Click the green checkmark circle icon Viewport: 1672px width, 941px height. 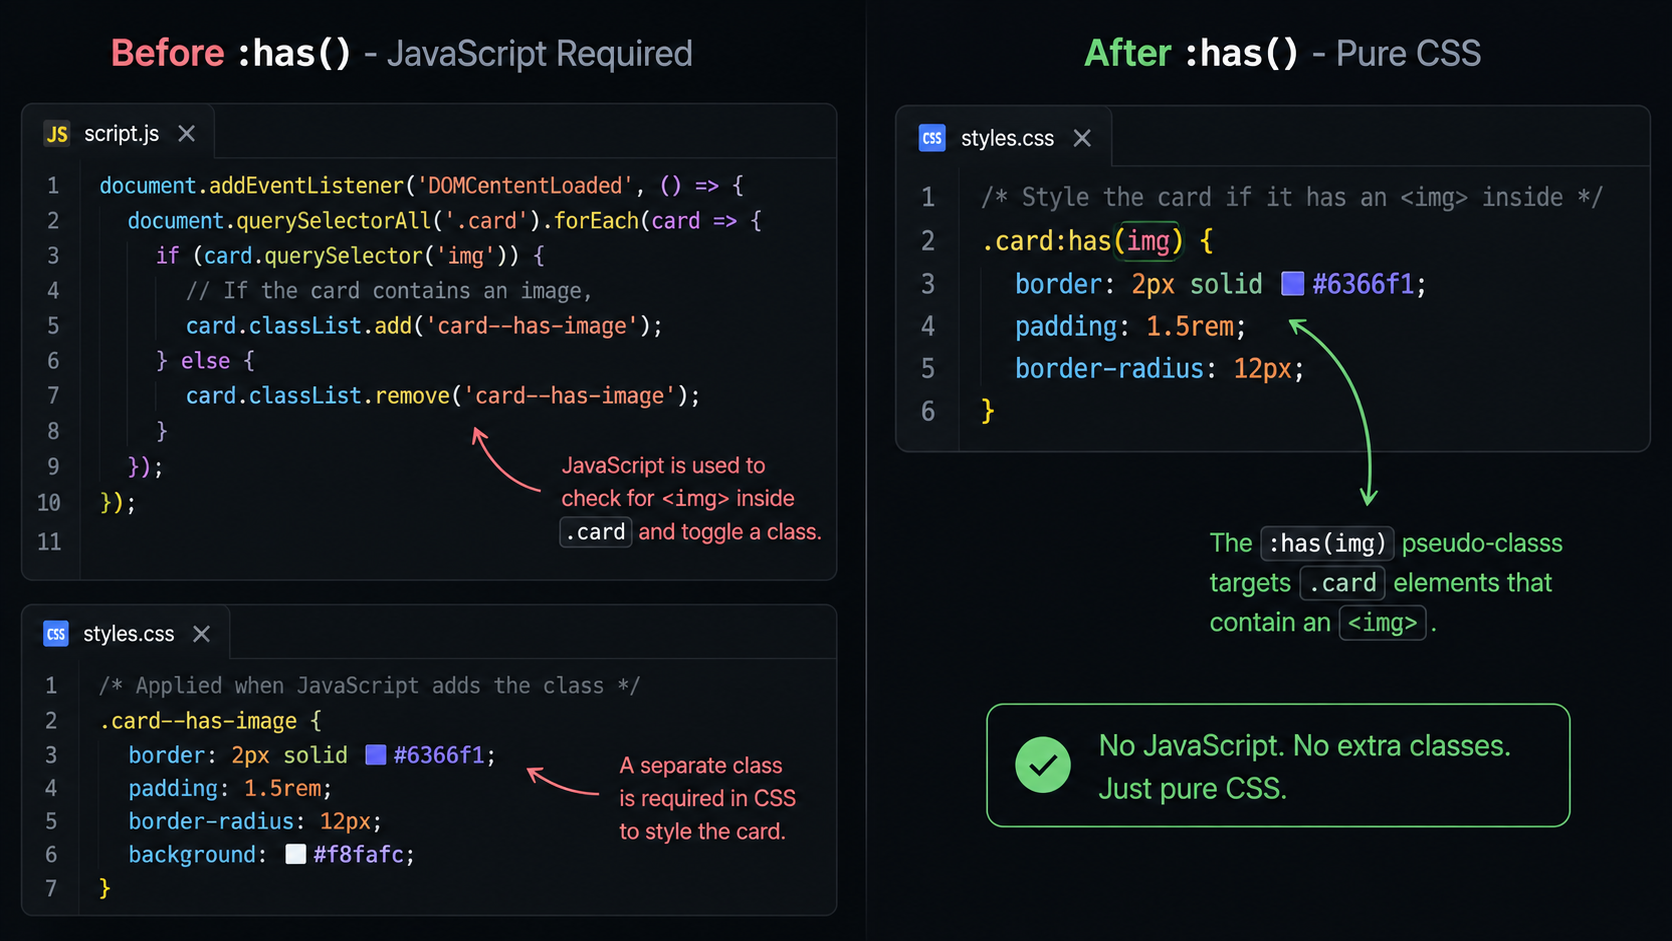[1043, 765]
